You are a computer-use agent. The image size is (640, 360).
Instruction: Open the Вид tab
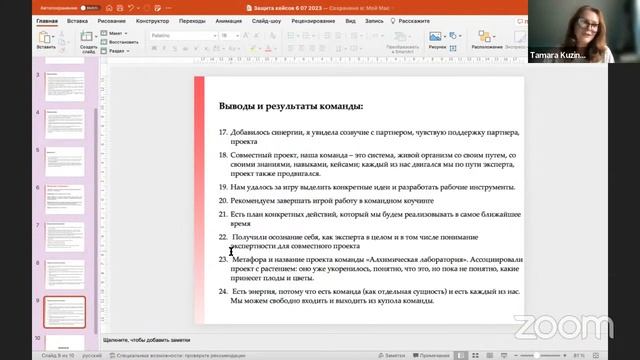coord(350,21)
